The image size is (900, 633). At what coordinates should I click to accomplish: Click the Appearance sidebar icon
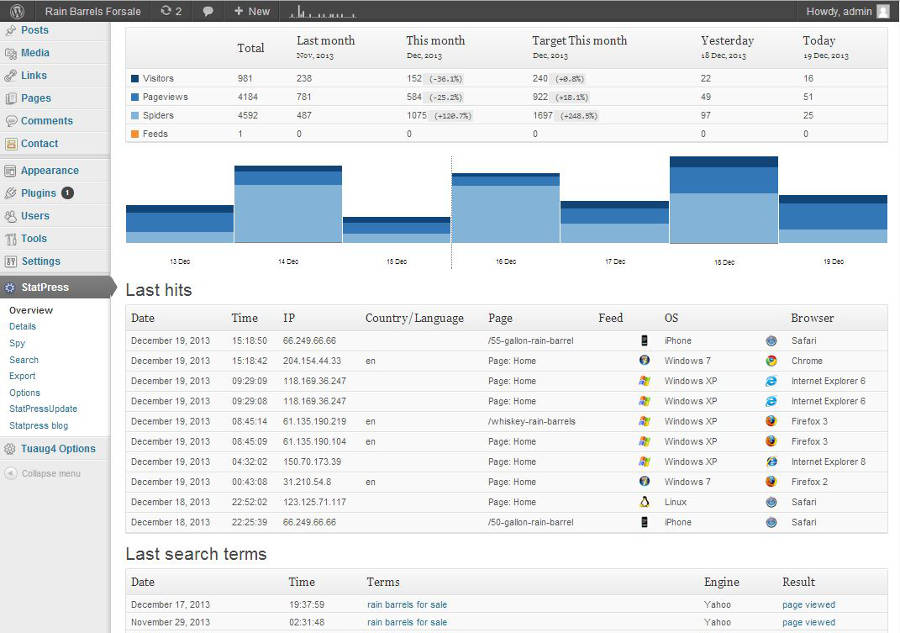10,170
